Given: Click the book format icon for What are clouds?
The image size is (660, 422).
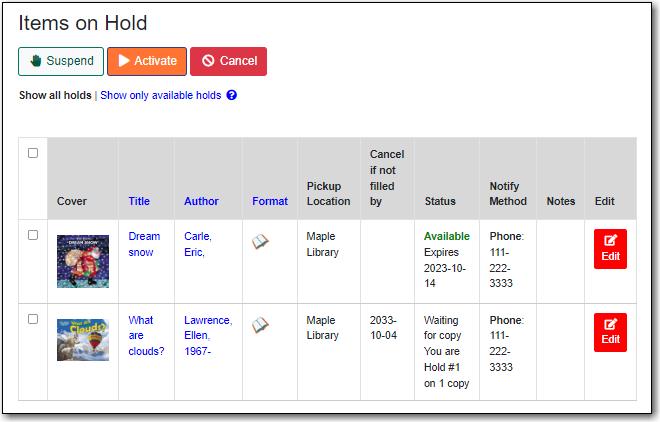Looking at the screenshot, I should [x=260, y=325].
